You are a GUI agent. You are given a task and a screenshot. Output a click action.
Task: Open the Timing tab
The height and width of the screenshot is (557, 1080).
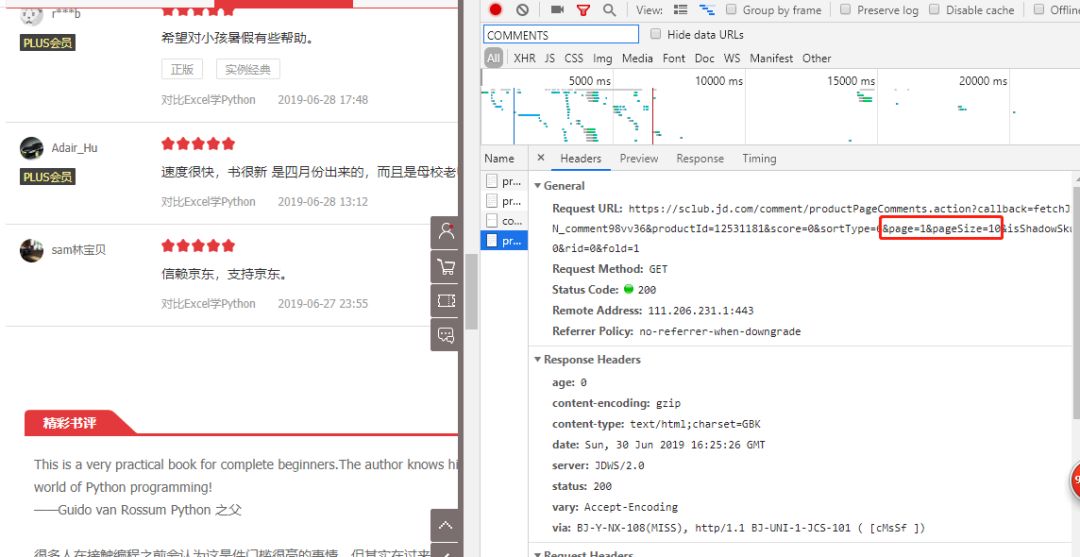[759, 158]
